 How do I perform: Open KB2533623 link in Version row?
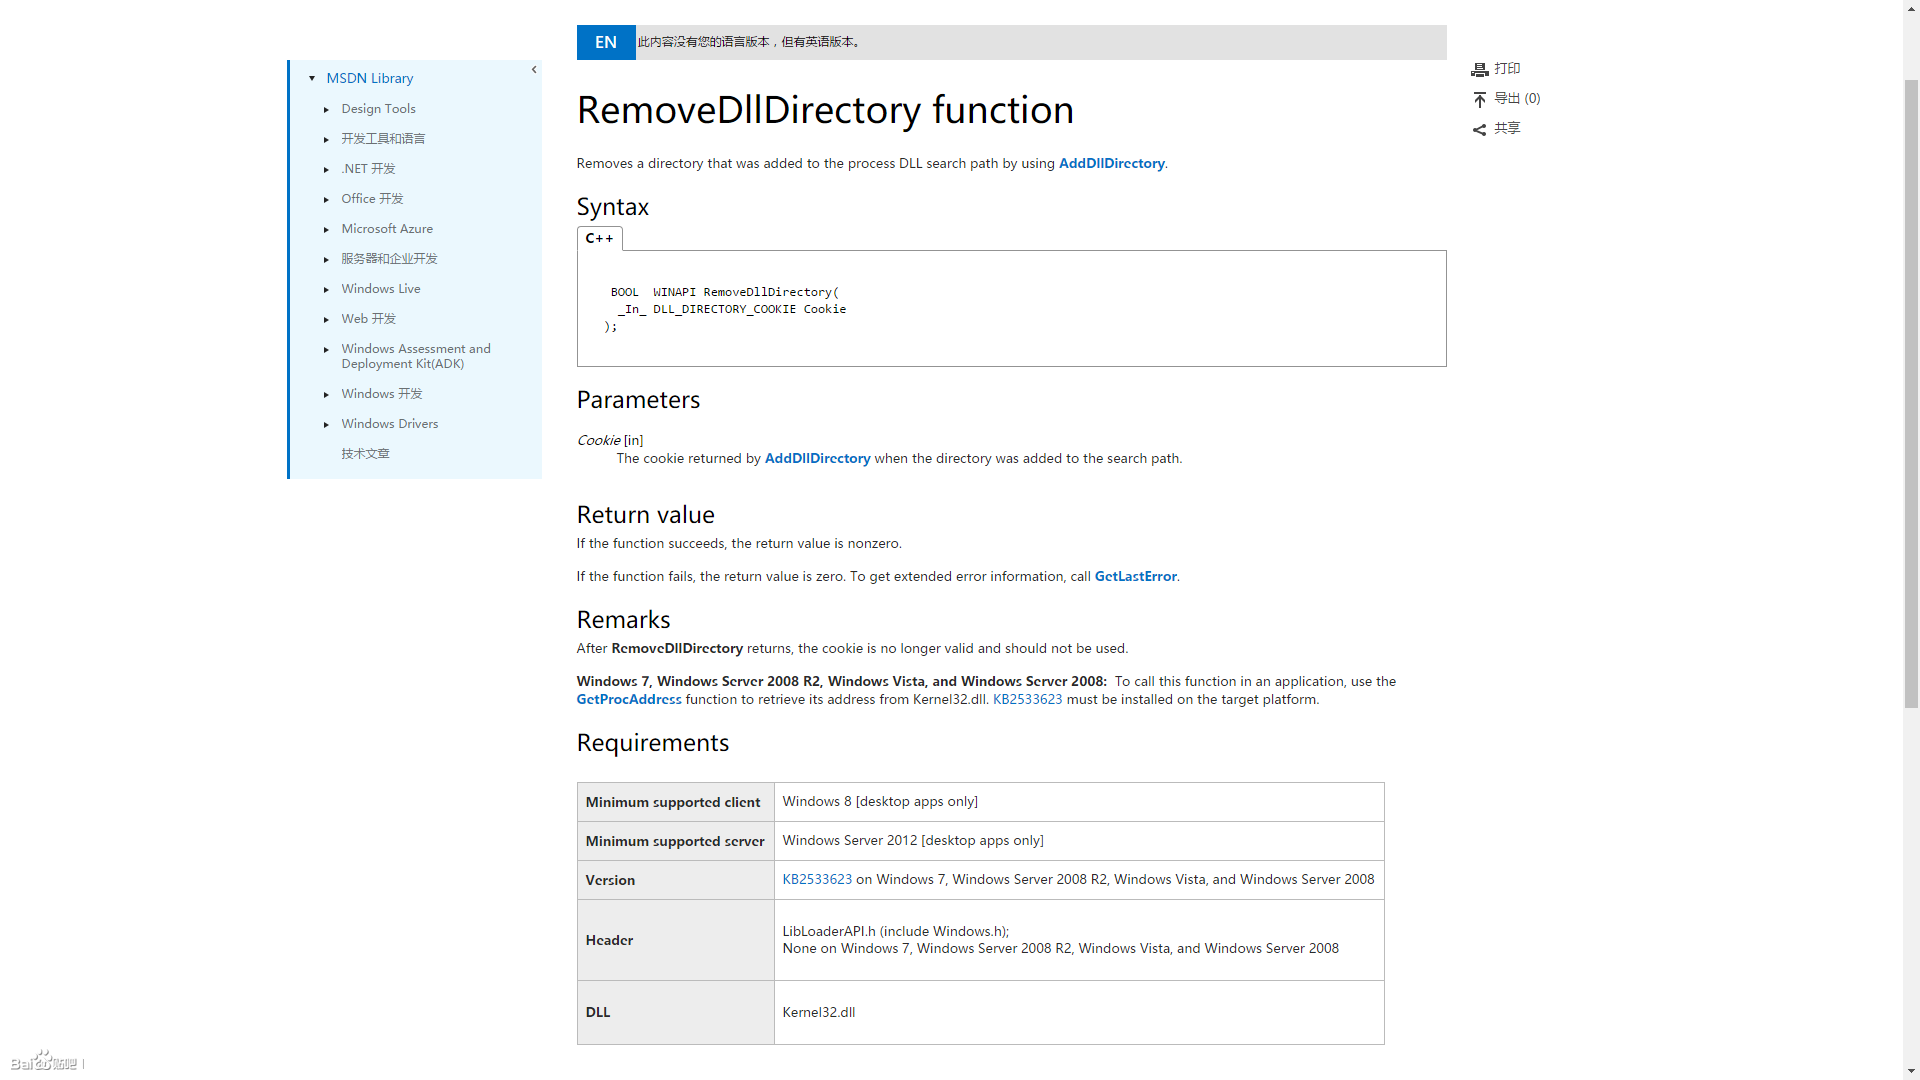coord(817,880)
